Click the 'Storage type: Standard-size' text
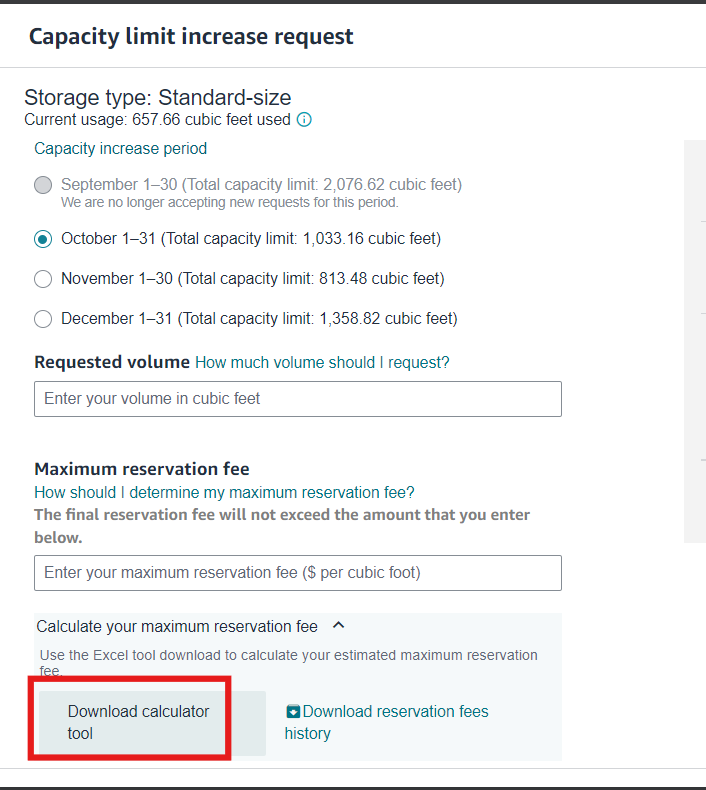This screenshot has width=706, height=790. (158, 98)
